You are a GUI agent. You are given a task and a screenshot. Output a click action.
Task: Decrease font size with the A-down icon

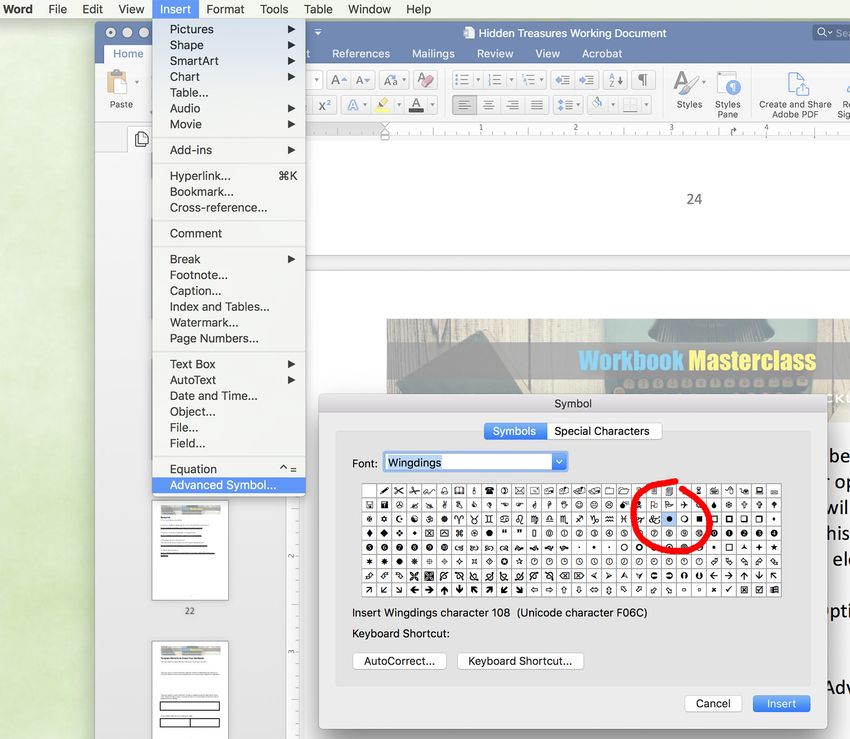point(363,80)
